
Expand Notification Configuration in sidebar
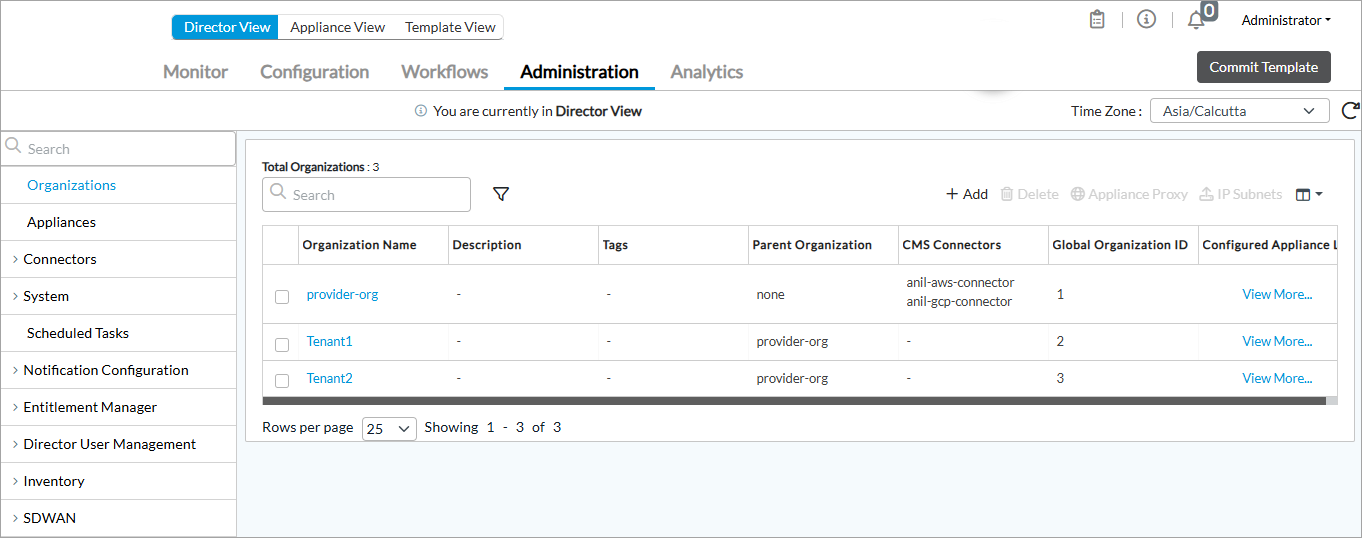[x=106, y=370]
